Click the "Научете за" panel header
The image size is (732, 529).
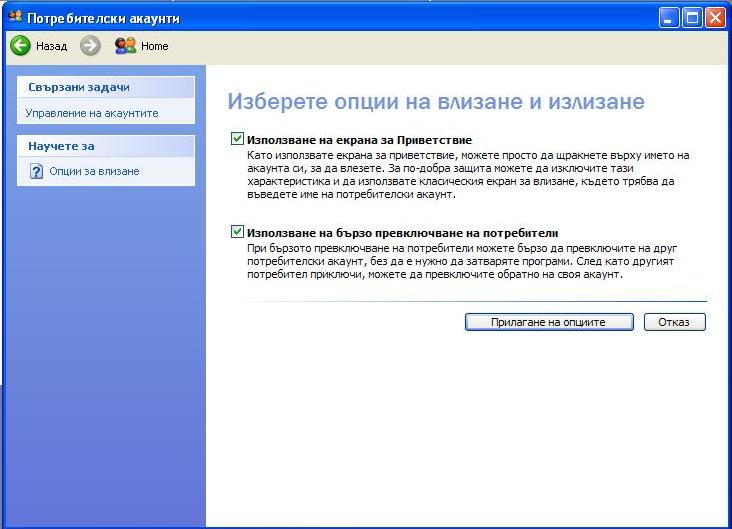(55, 146)
